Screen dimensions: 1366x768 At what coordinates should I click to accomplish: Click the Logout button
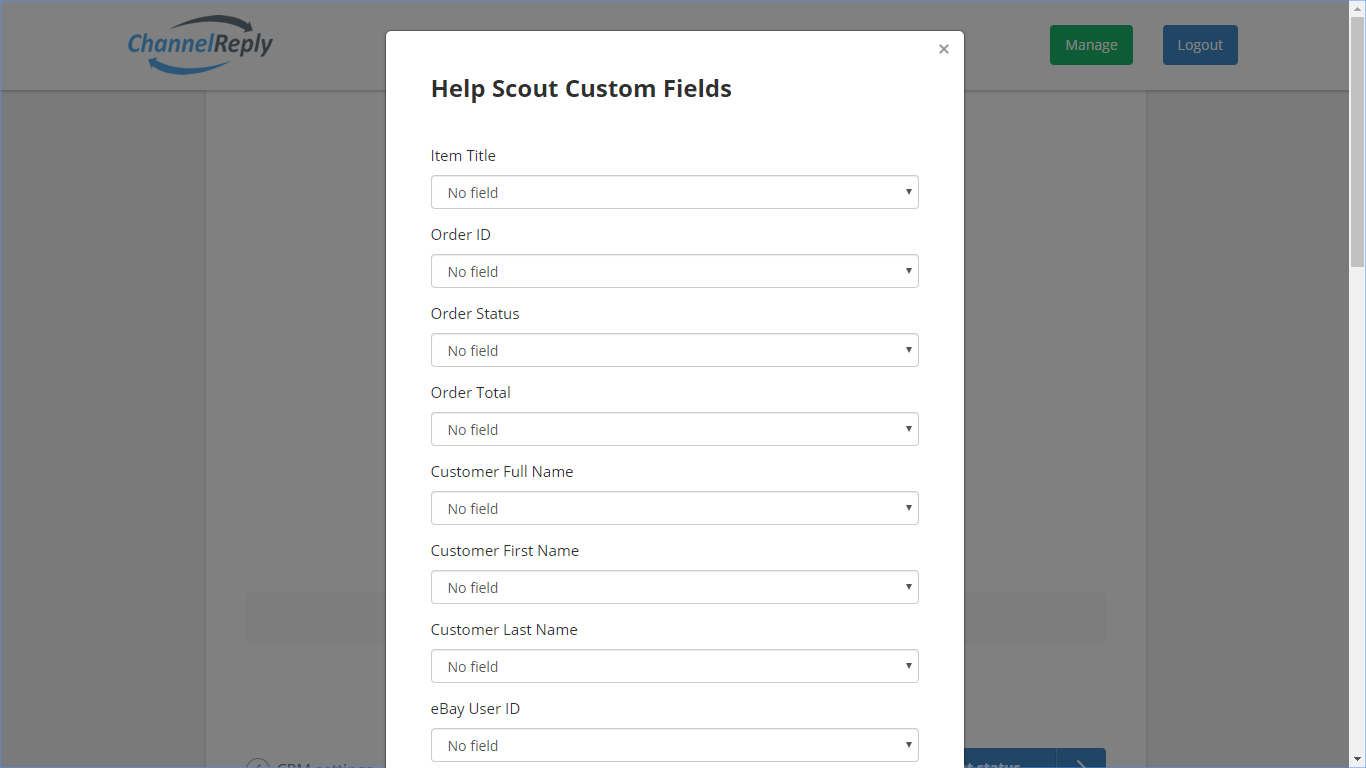point(1200,45)
